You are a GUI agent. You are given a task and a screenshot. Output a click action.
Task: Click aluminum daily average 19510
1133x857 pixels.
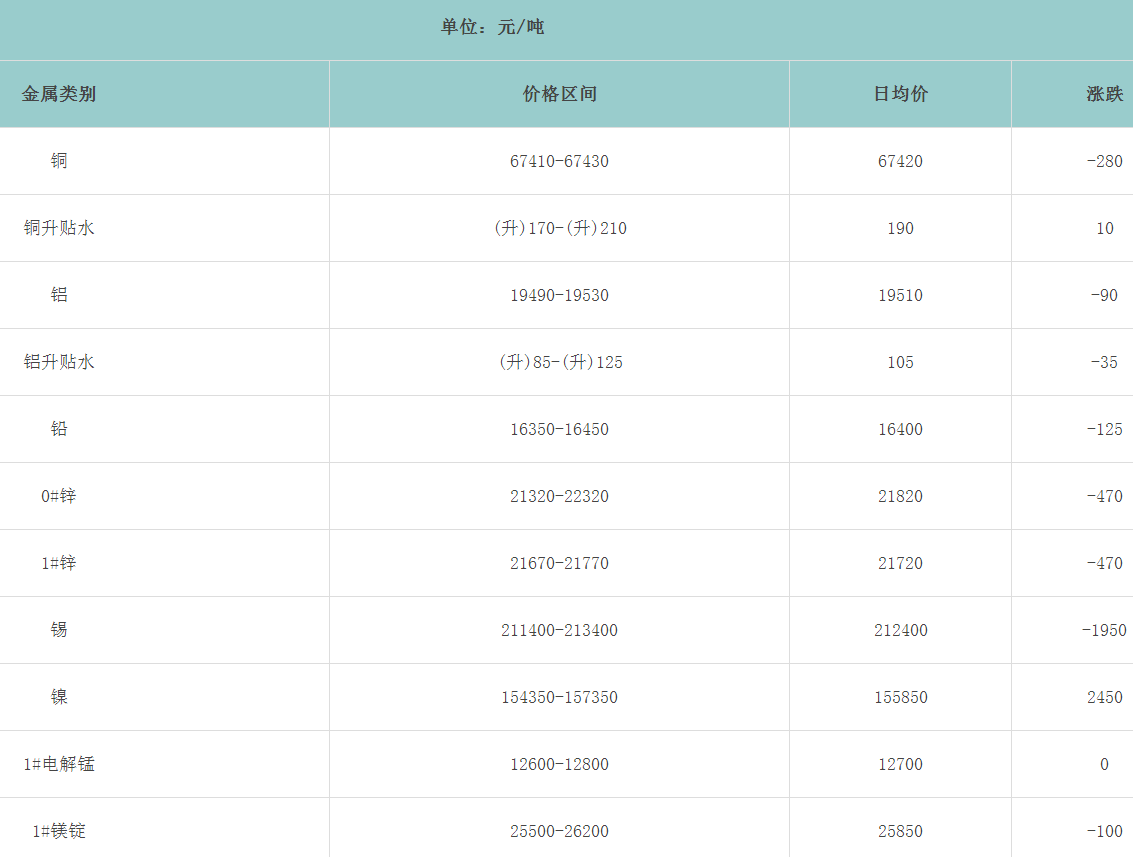coord(900,295)
